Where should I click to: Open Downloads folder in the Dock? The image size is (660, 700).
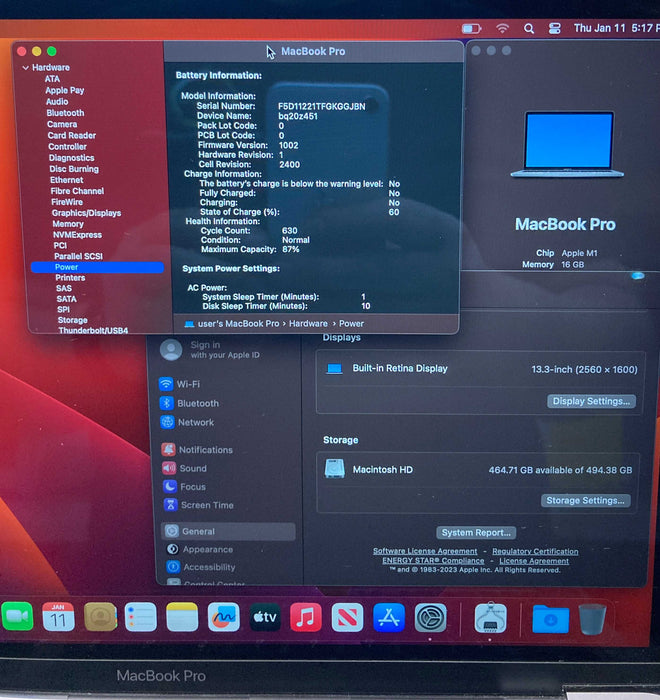(550, 618)
